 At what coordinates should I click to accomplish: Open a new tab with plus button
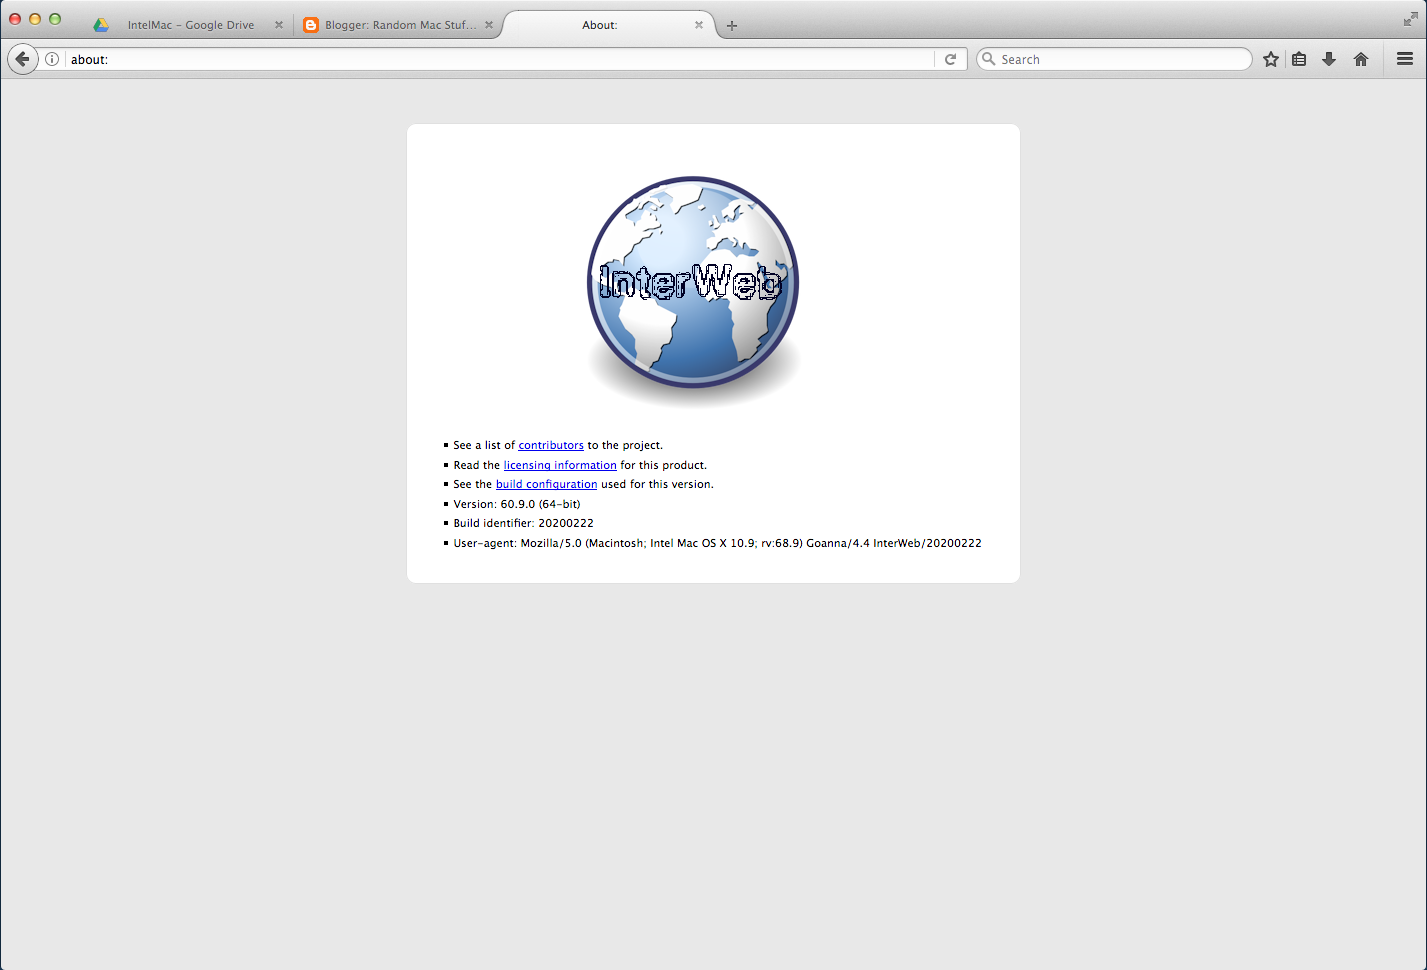point(732,26)
